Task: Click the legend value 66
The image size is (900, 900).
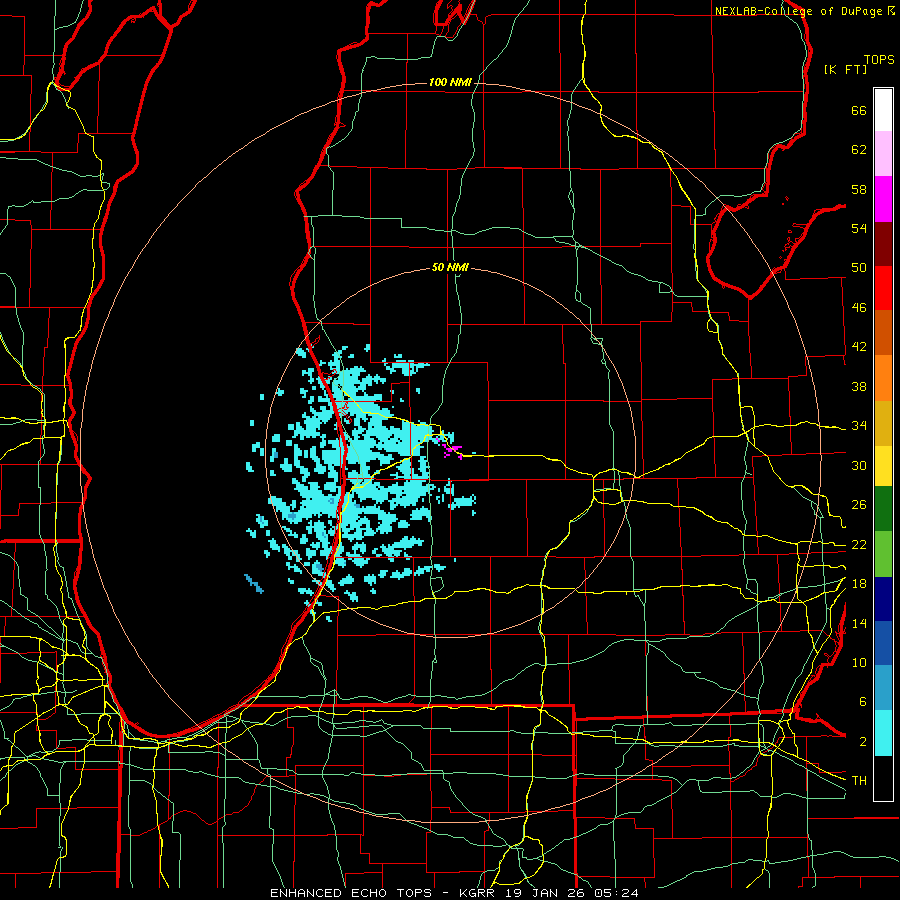Action: [x=859, y=111]
